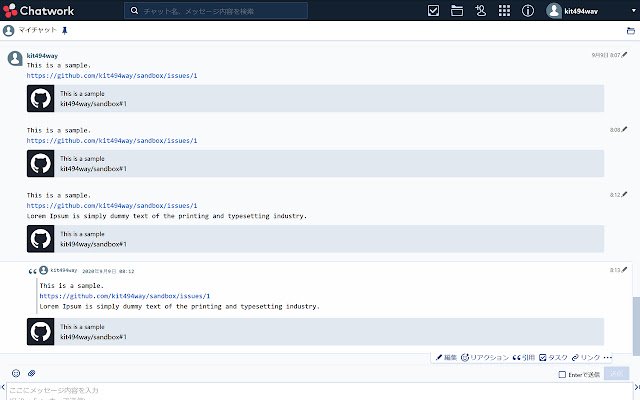Image resolution: width=640 pixels, height=400 pixels.
Task: Click the attach file paperclip icon
Action: [31, 373]
